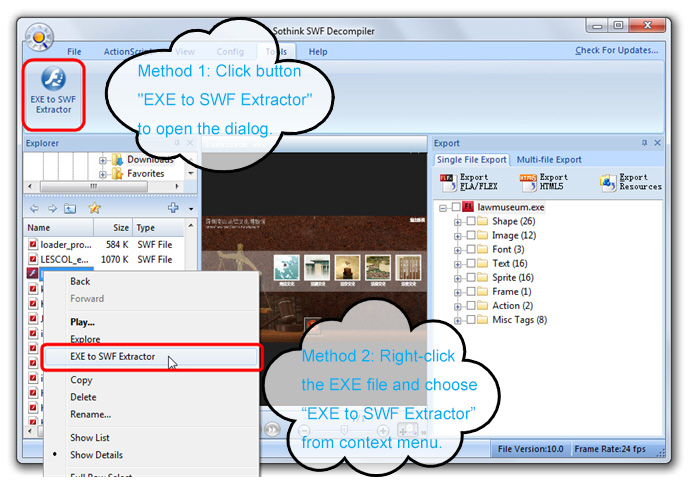The width and height of the screenshot is (688, 485).
Task: Go back using the Explorer back arrow
Action: (34, 208)
